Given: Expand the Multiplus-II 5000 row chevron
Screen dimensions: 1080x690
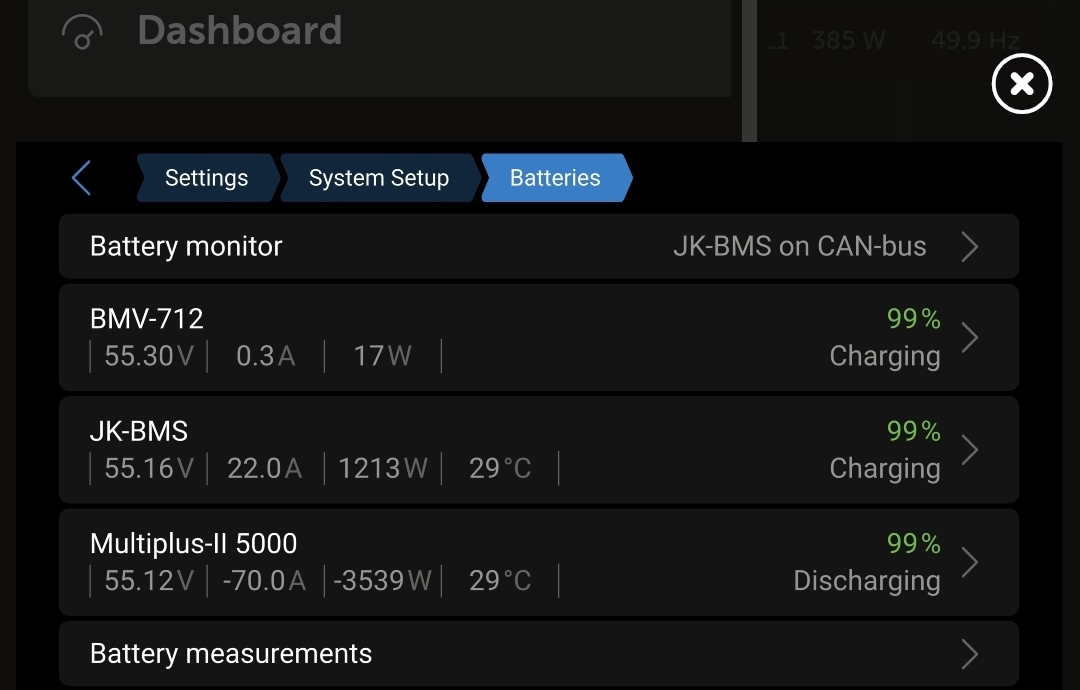Looking at the screenshot, I should click(969, 562).
